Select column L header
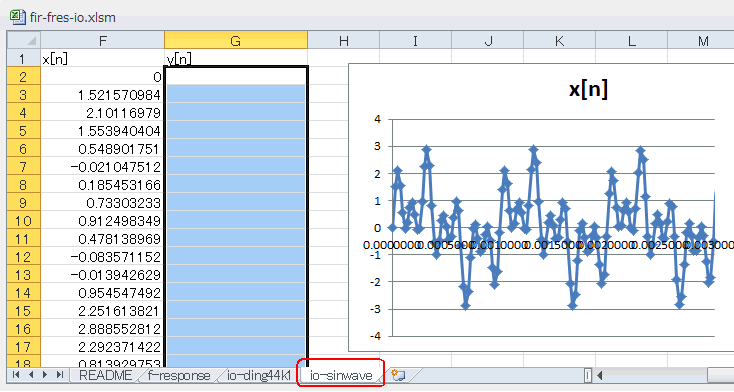 coord(631,41)
